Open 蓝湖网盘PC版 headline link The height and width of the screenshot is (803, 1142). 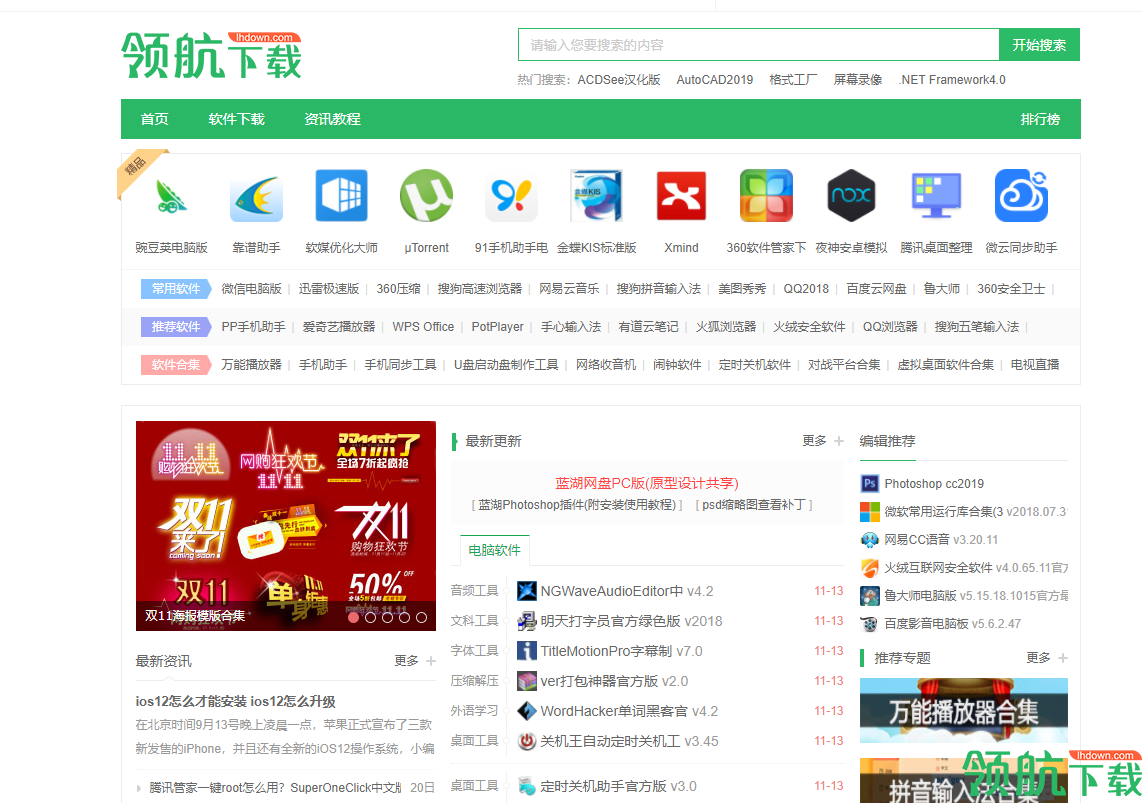coord(647,483)
